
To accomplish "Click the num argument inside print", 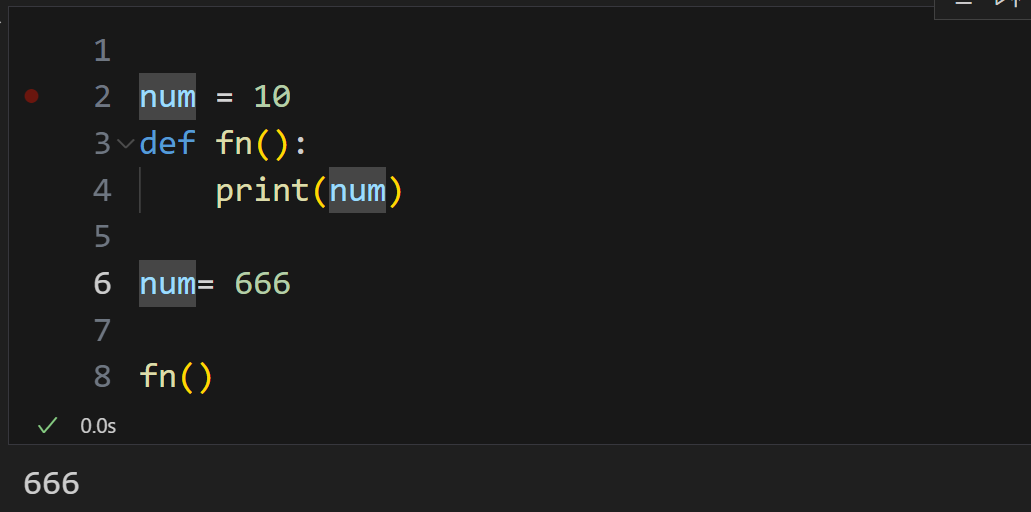I will pos(357,190).
